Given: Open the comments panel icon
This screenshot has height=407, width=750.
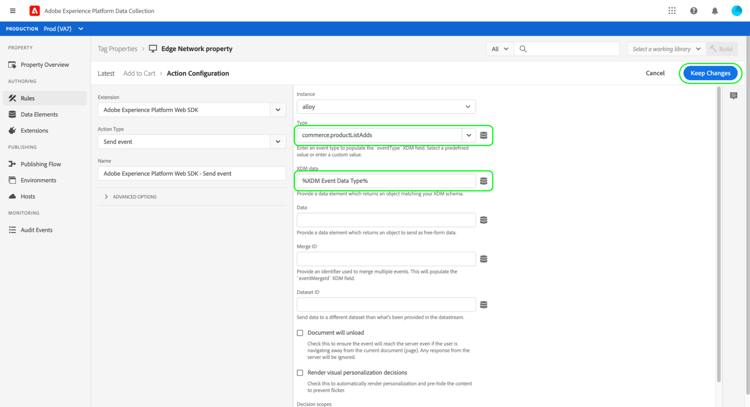Looking at the screenshot, I should point(734,96).
